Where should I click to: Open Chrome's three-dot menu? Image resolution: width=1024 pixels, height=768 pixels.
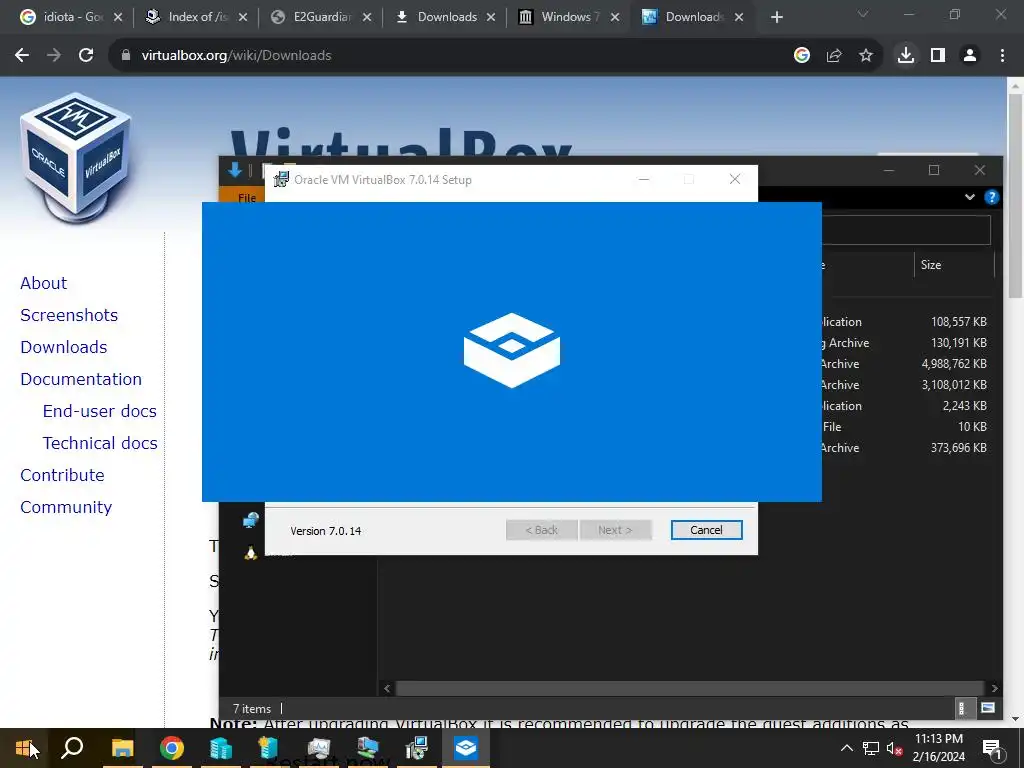[1002, 56]
